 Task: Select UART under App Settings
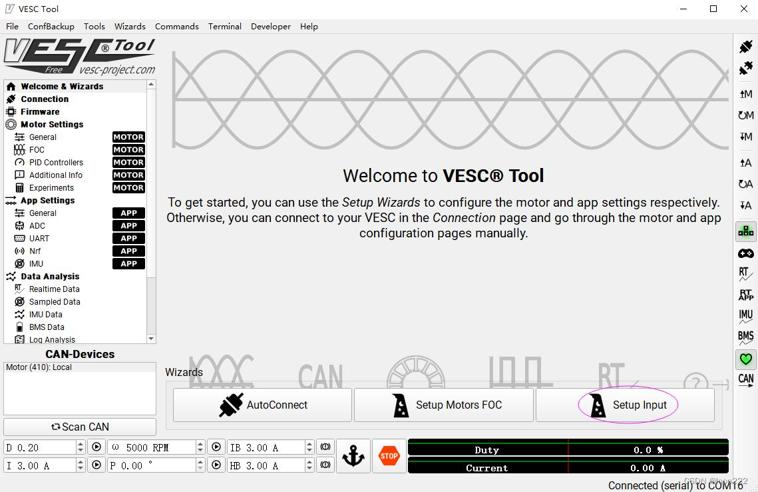point(75,238)
